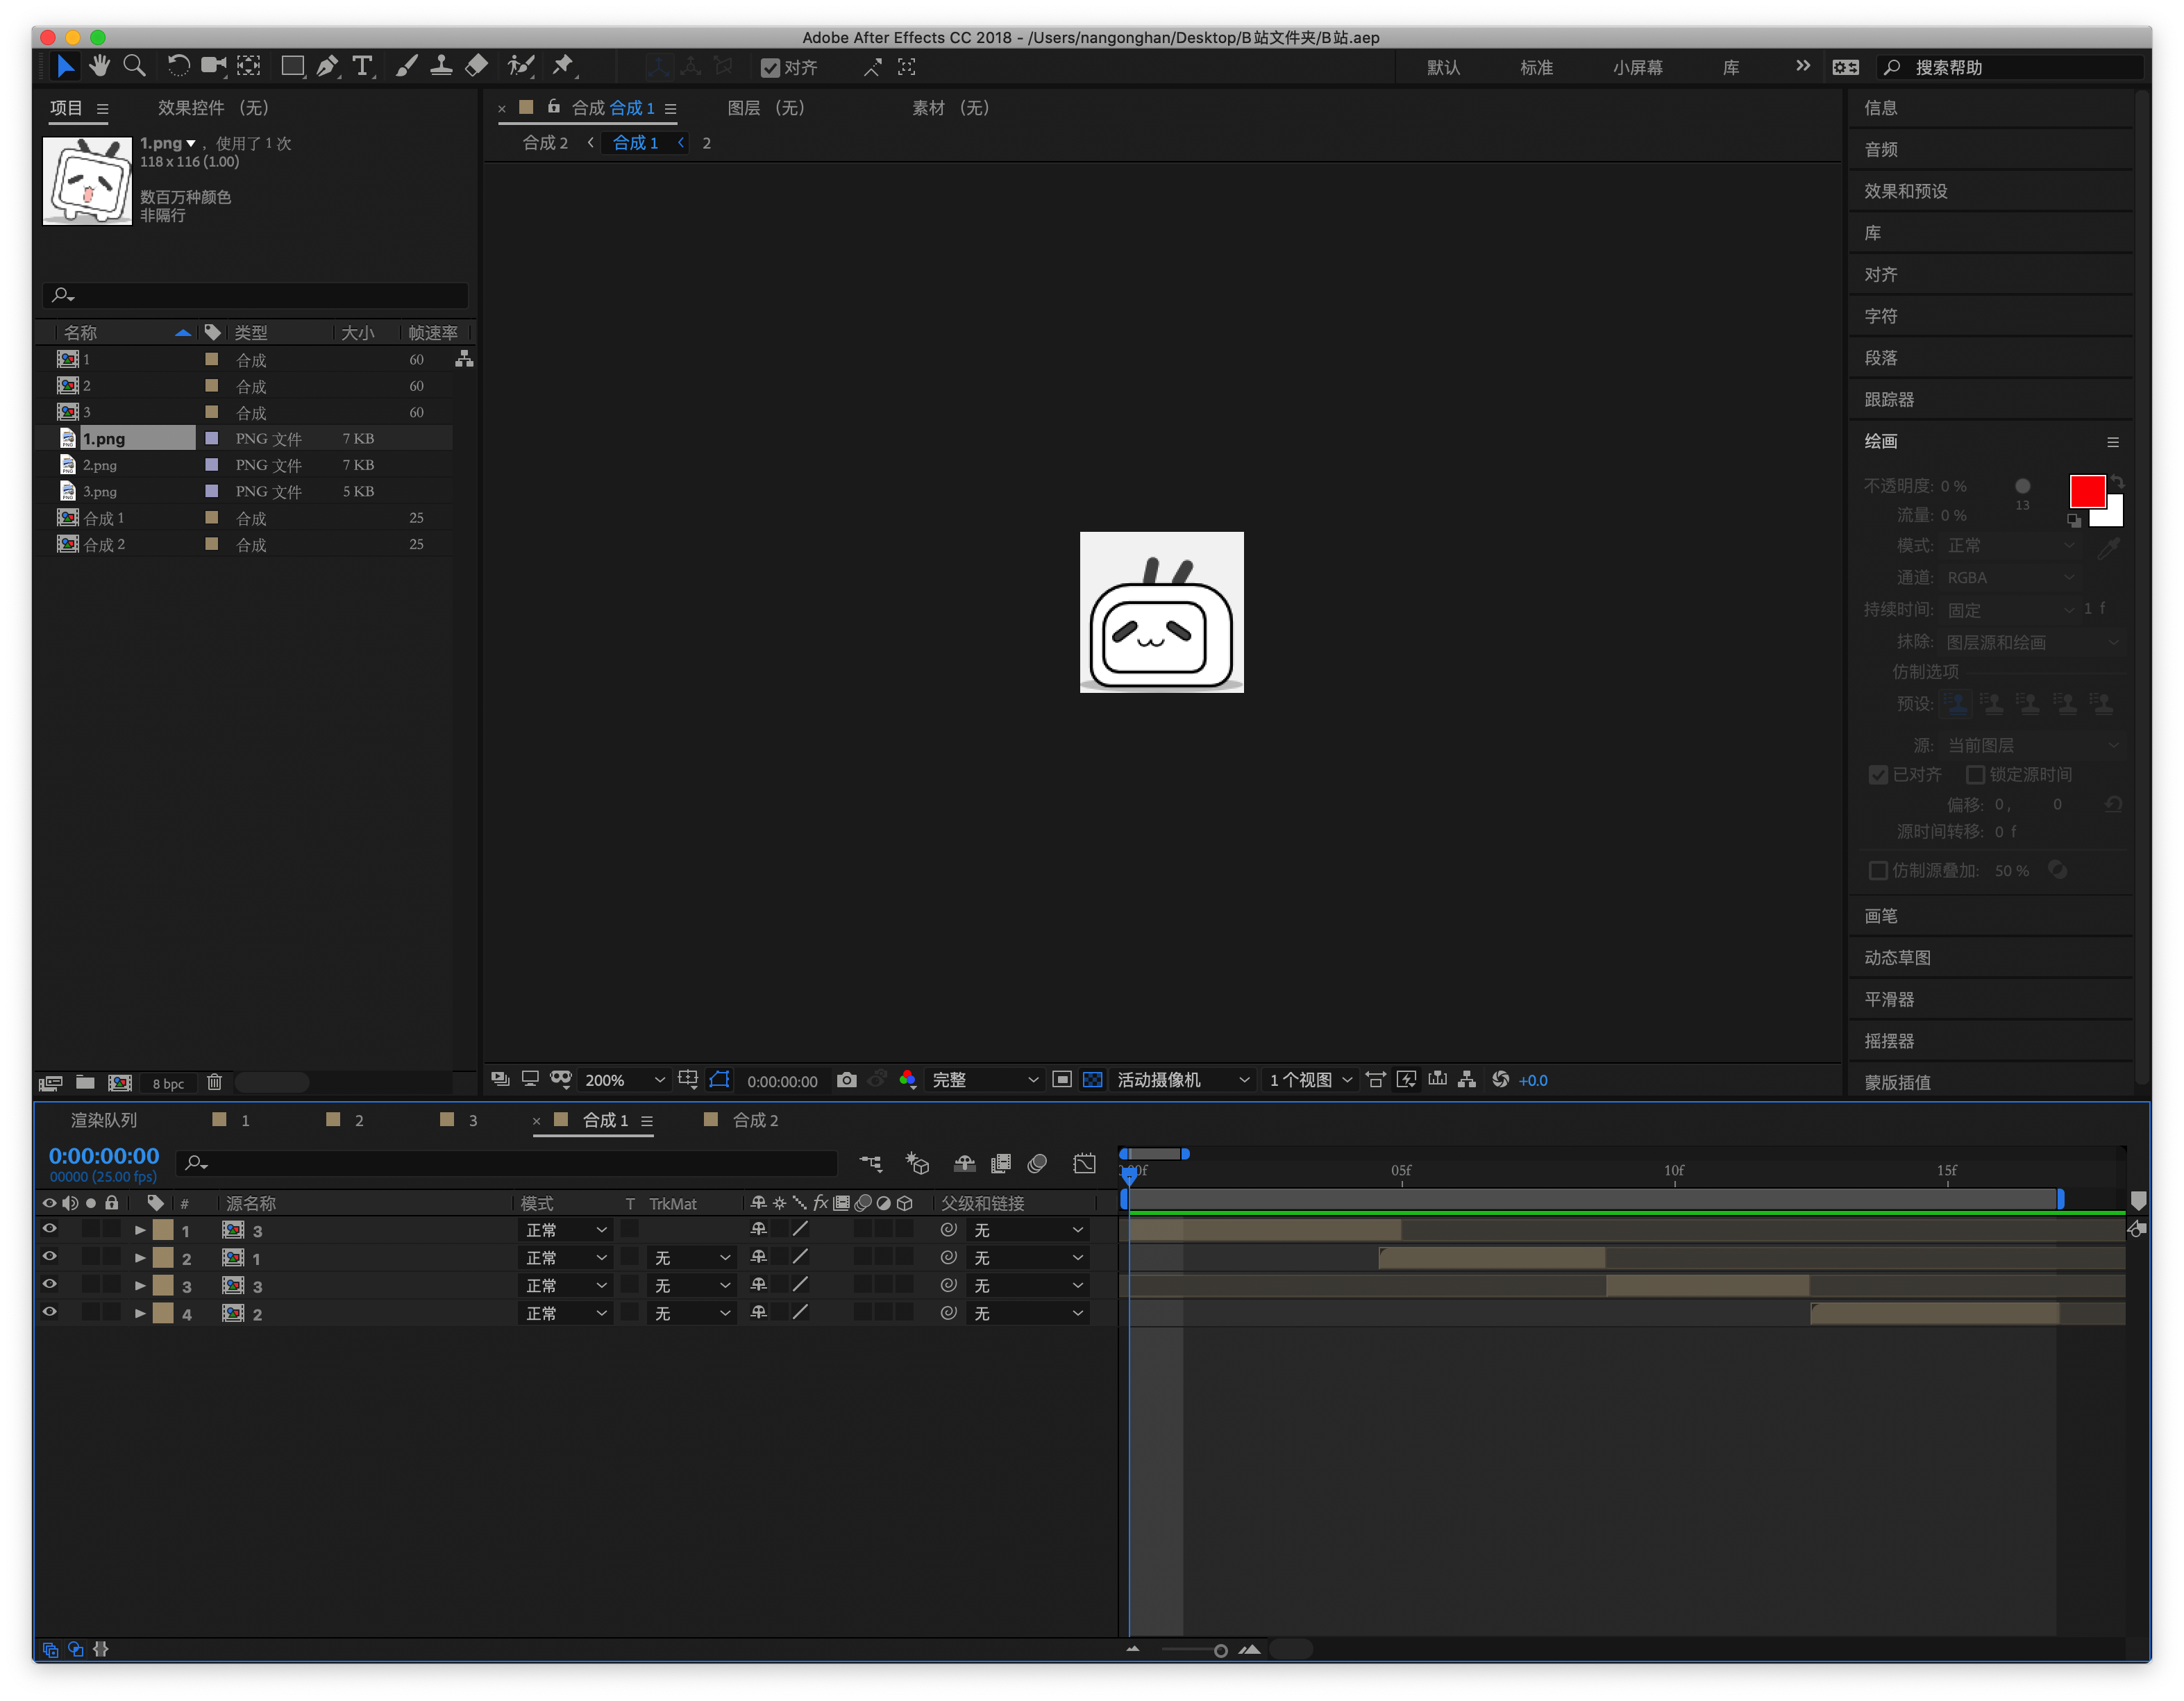Image resolution: width=2184 pixels, height=1701 pixels.
Task: Open the 活动摄像机 camera dropdown
Action: pos(1182,1080)
